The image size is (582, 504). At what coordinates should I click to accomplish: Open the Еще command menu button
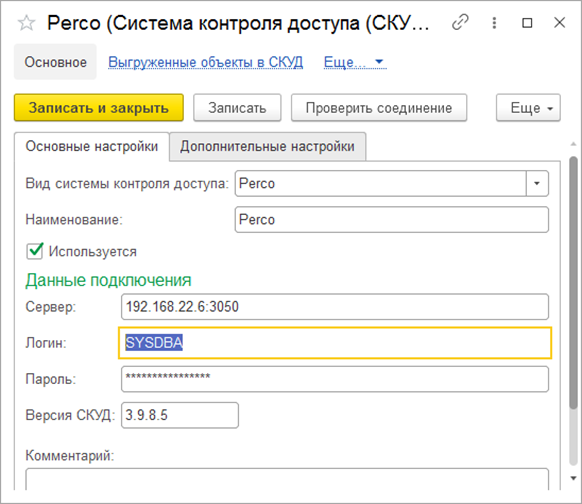528,108
